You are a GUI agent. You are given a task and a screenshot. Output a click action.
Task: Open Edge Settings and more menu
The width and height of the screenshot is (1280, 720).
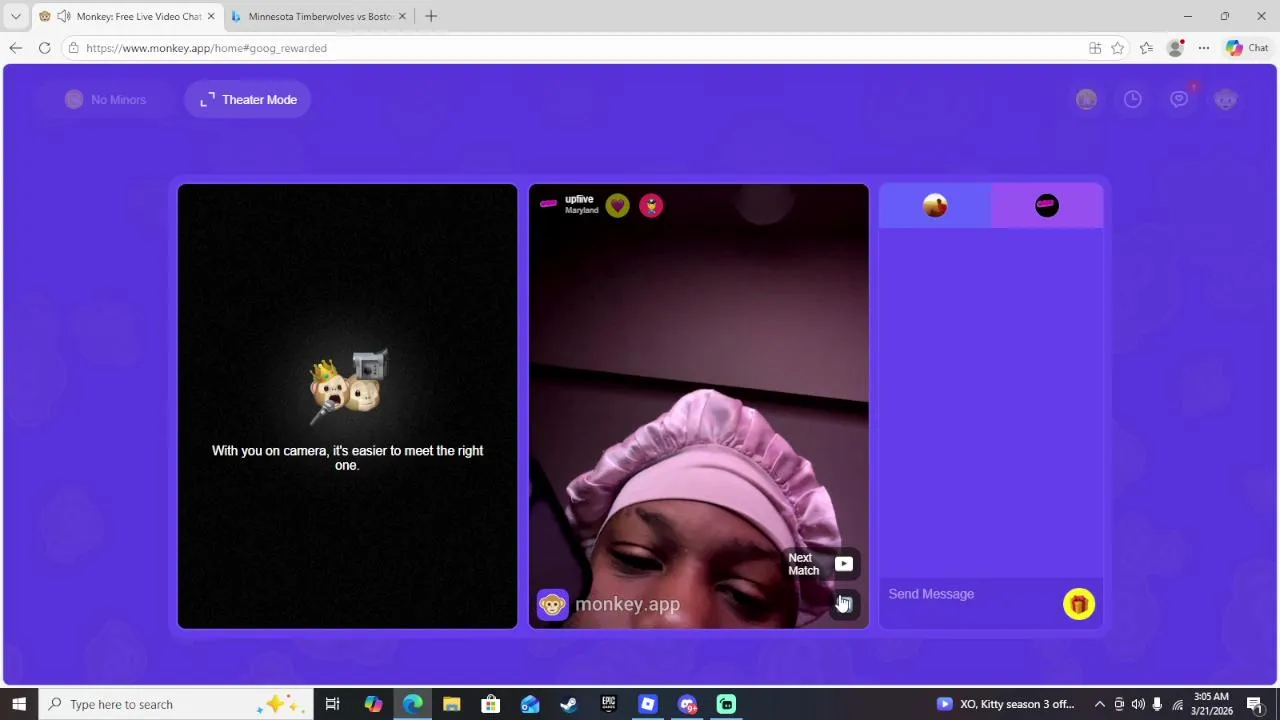(1204, 48)
